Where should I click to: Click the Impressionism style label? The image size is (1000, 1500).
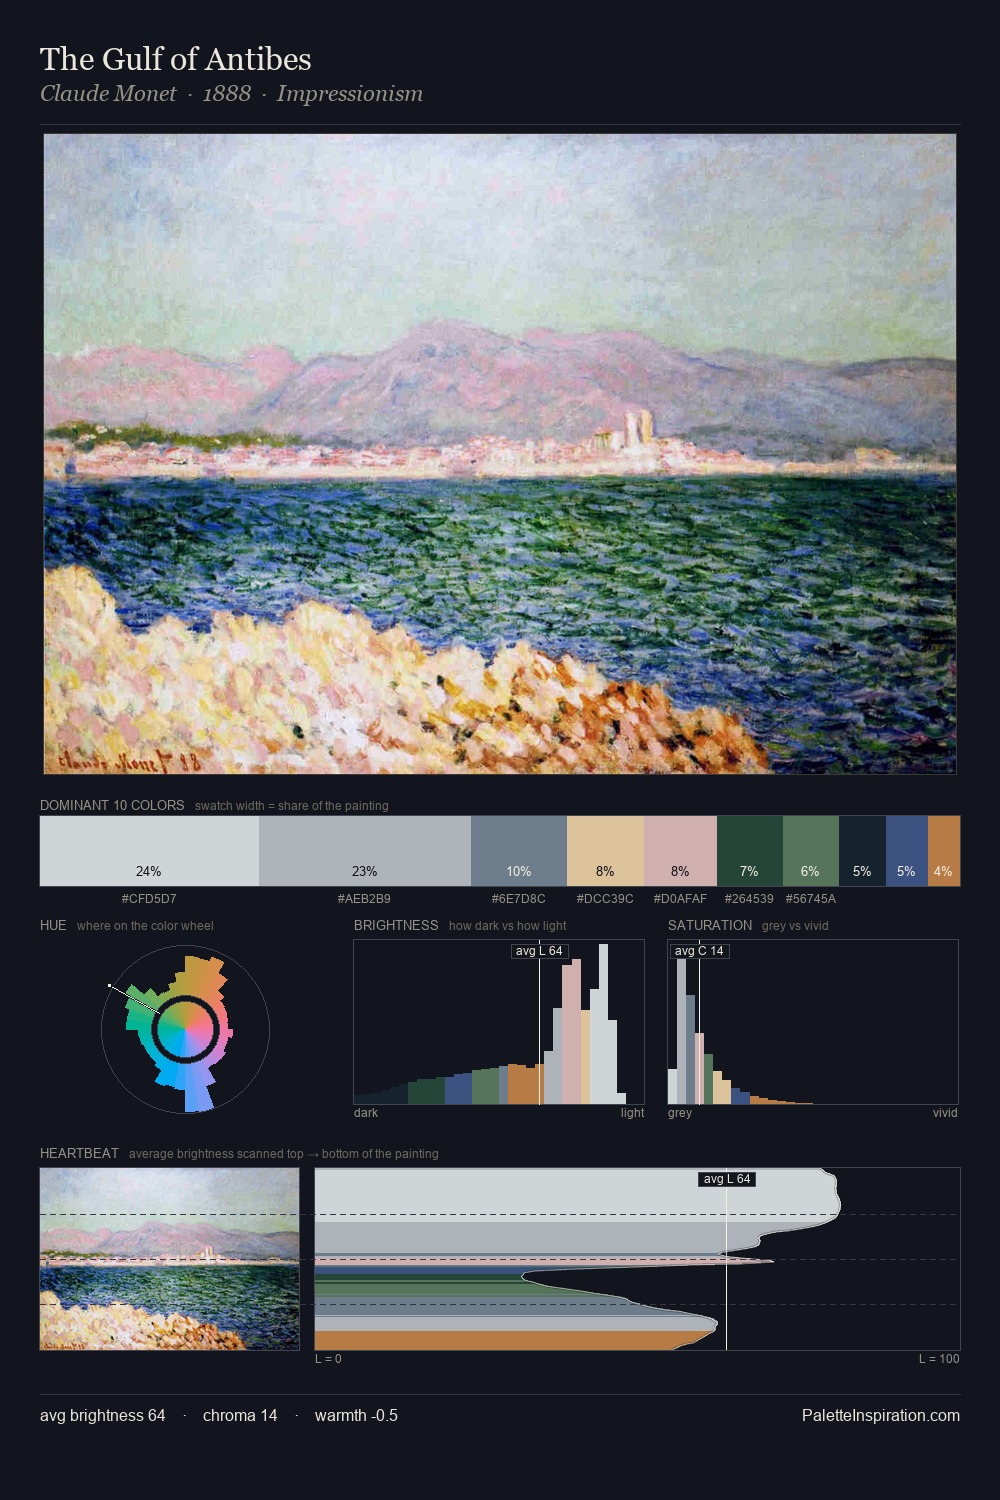click(x=350, y=94)
